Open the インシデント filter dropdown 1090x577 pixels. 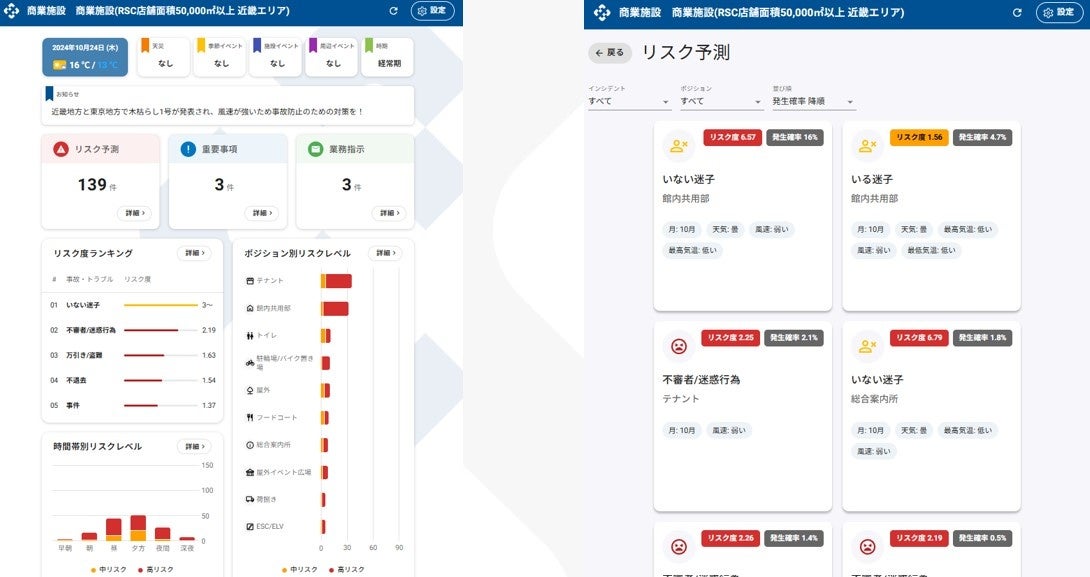pyautogui.click(x=629, y=101)
